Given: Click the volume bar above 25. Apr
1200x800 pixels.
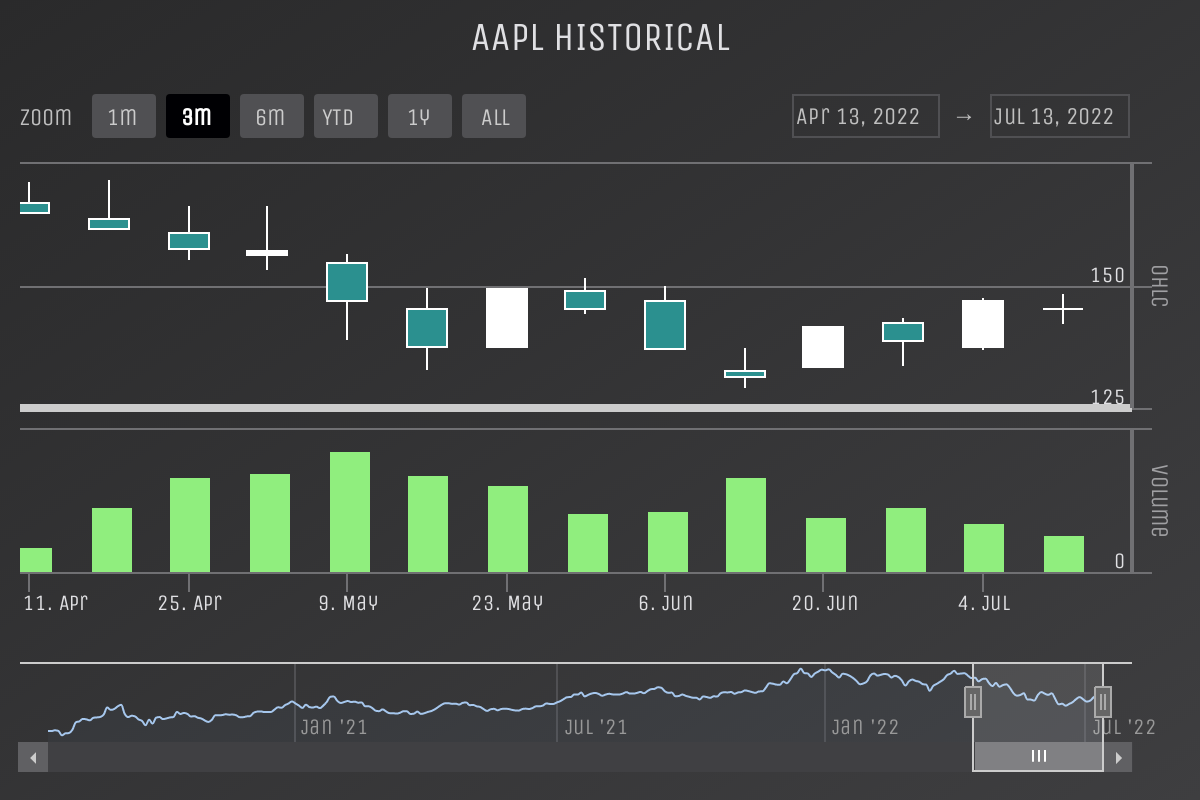Looking at the screenshot, I should pyautogui.click(x=190, y=525).
